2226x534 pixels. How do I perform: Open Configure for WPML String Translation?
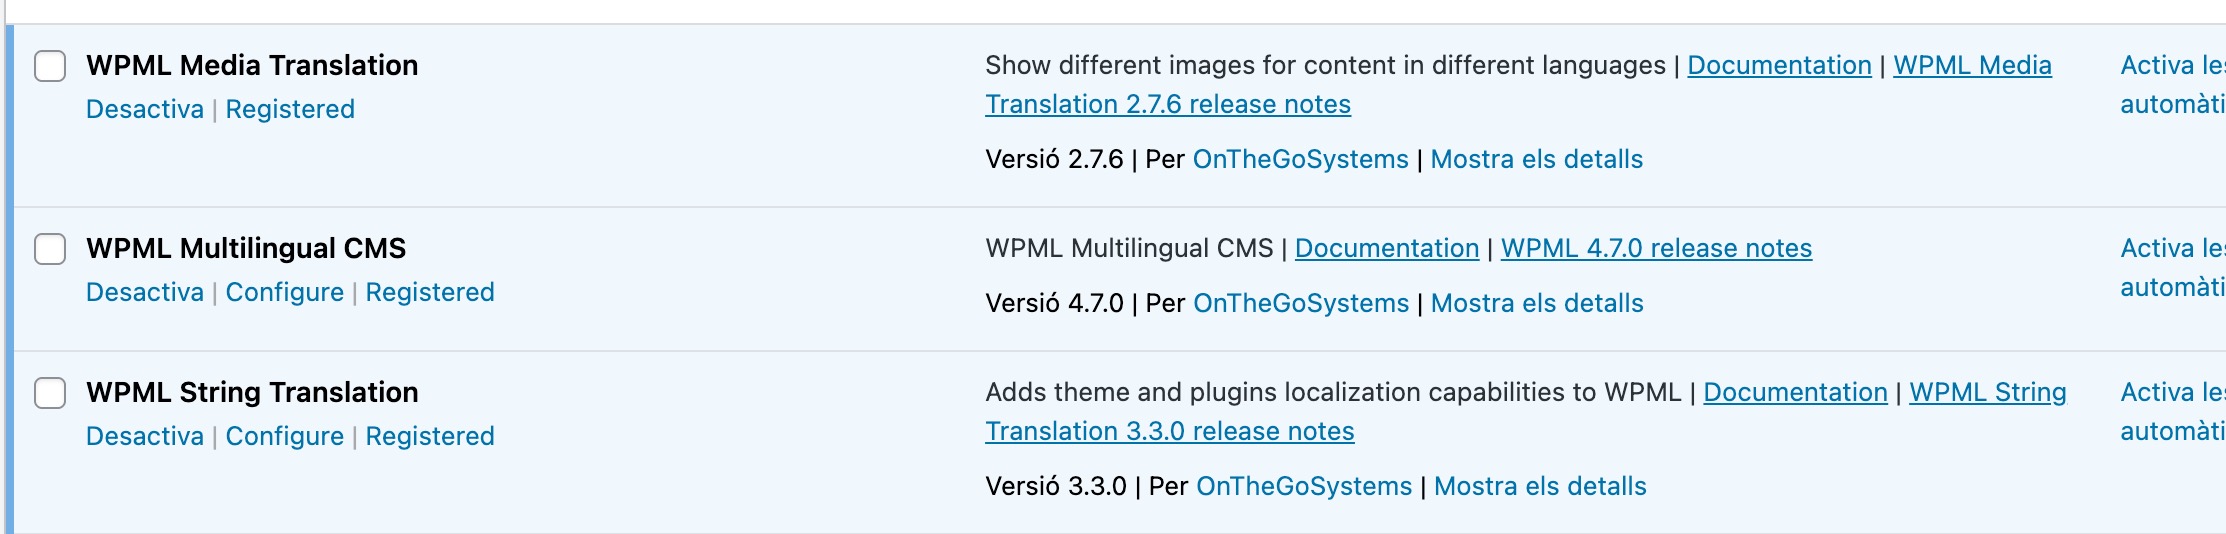[285, 436]
